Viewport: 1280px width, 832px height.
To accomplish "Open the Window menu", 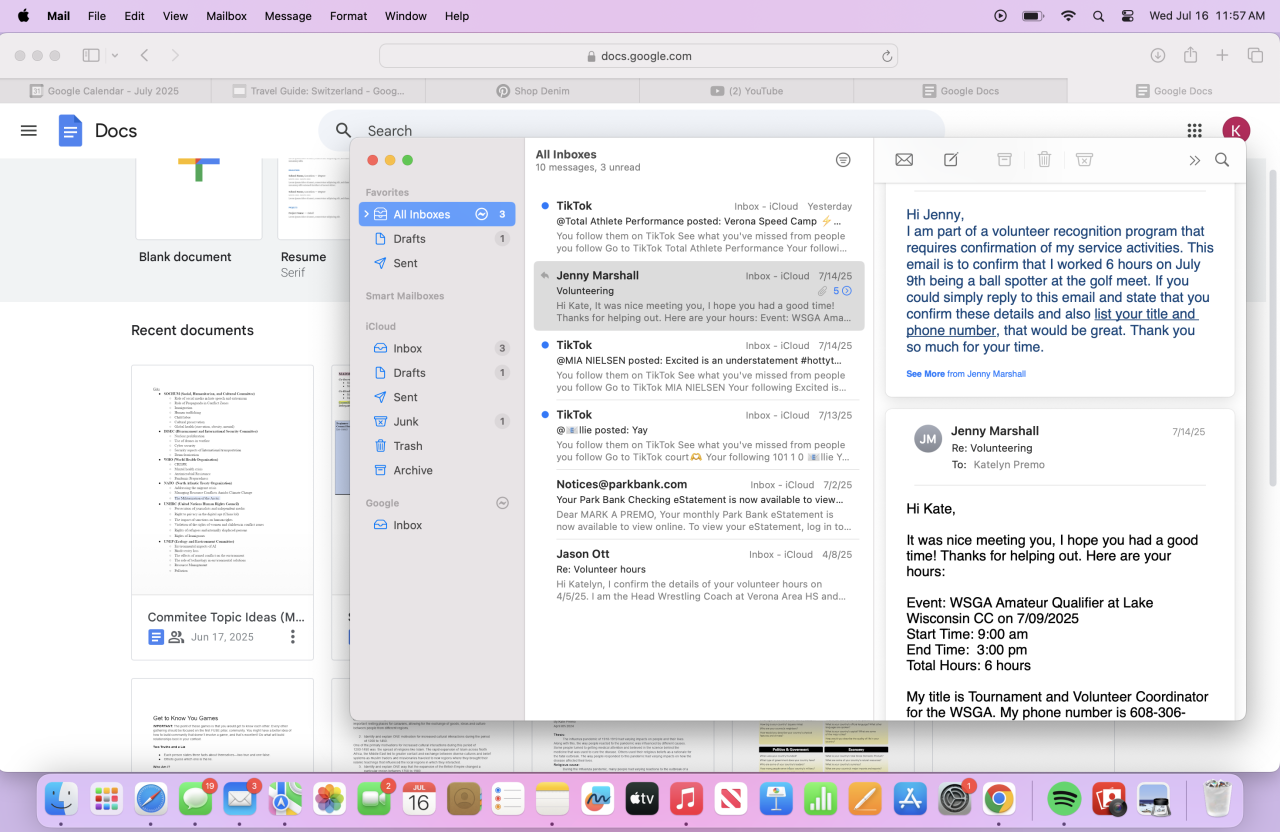I will 406,16.
